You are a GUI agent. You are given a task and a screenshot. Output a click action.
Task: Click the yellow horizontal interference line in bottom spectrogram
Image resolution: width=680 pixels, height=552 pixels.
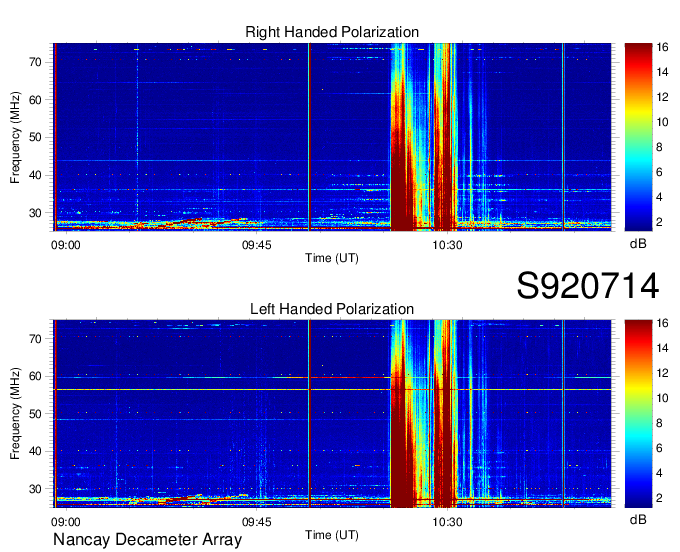point(332,389)
